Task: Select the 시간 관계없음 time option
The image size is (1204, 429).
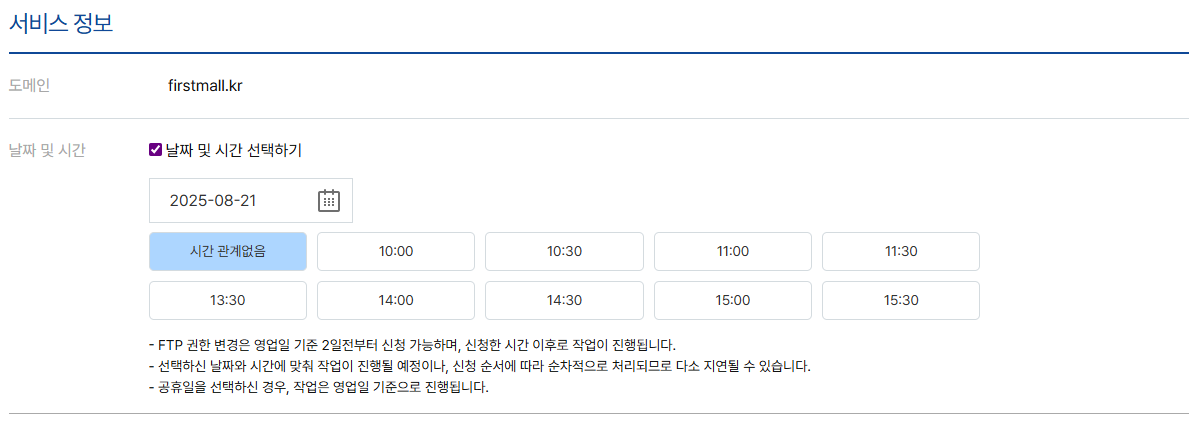Action: coord(228,251)
